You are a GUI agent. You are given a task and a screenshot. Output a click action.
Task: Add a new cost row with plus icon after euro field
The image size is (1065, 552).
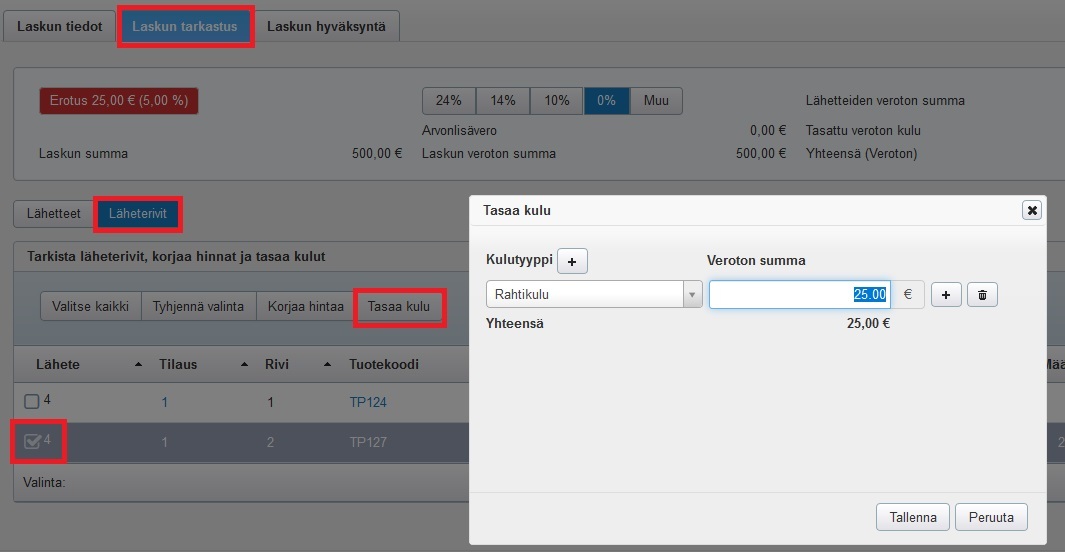(x=946, y=294)
